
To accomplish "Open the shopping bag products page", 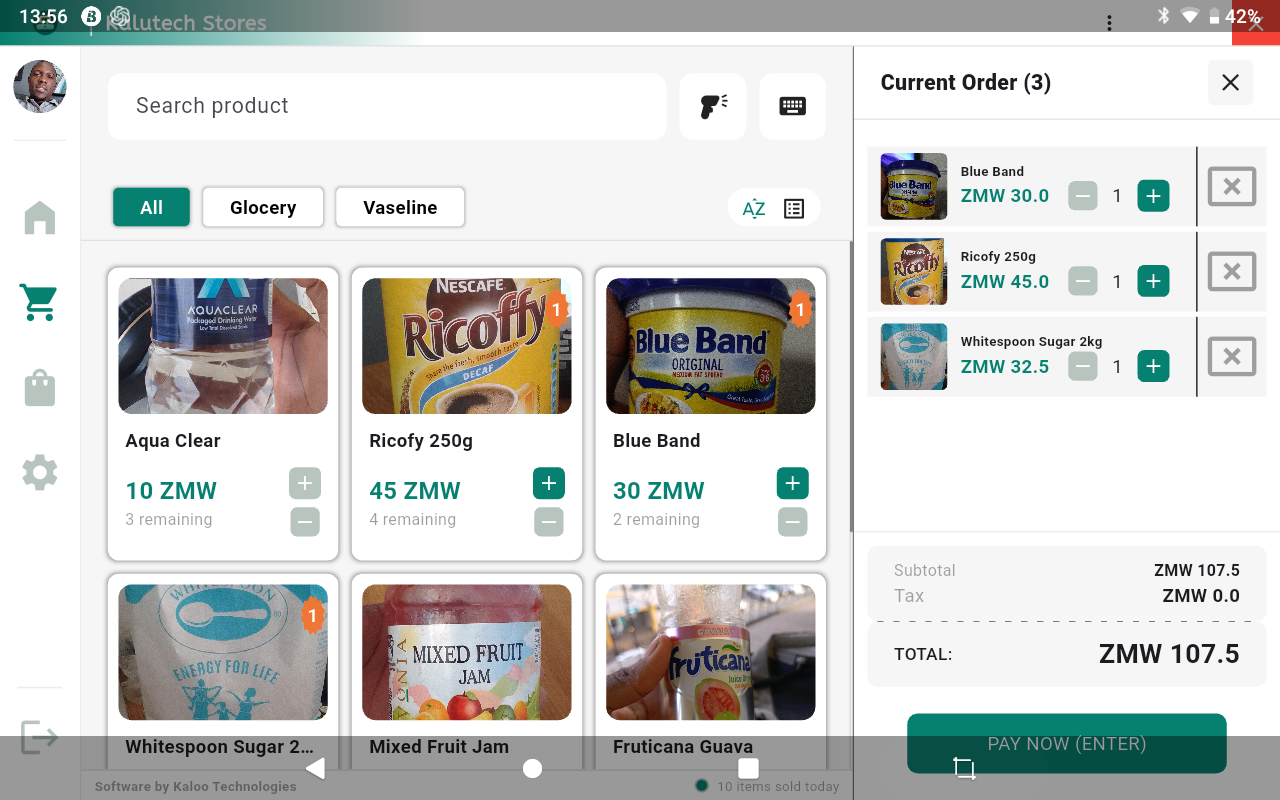I will click(40, 387).
